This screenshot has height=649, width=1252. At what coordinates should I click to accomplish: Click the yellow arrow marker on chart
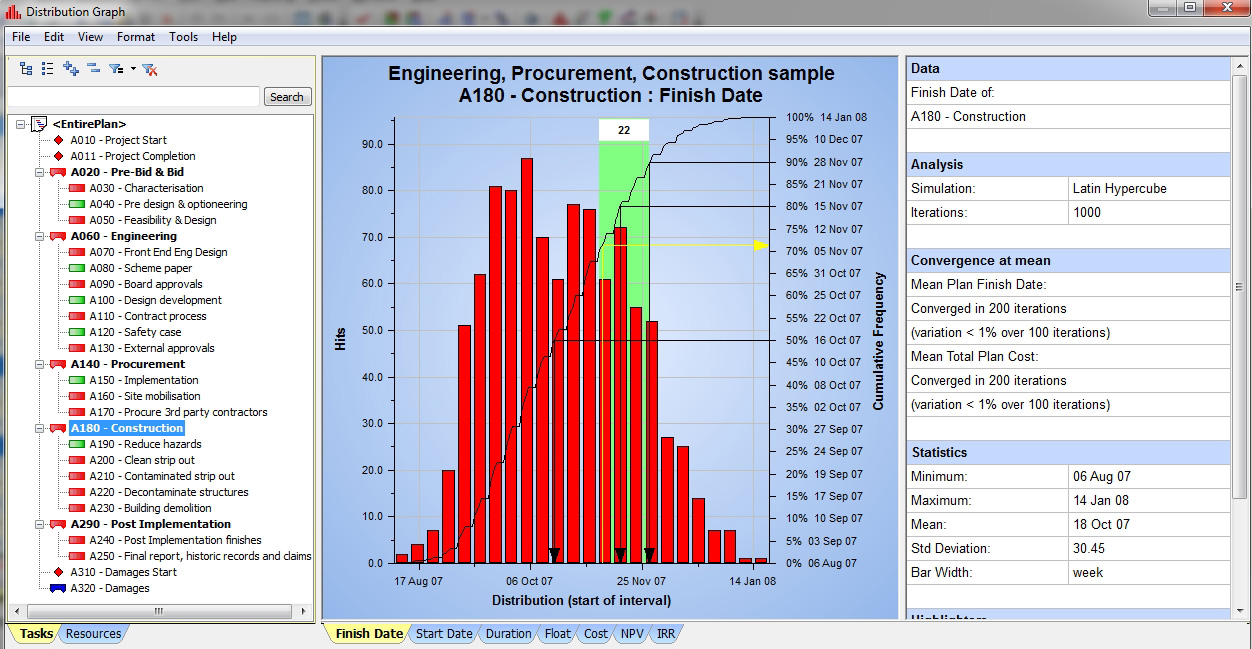(761, 245)
